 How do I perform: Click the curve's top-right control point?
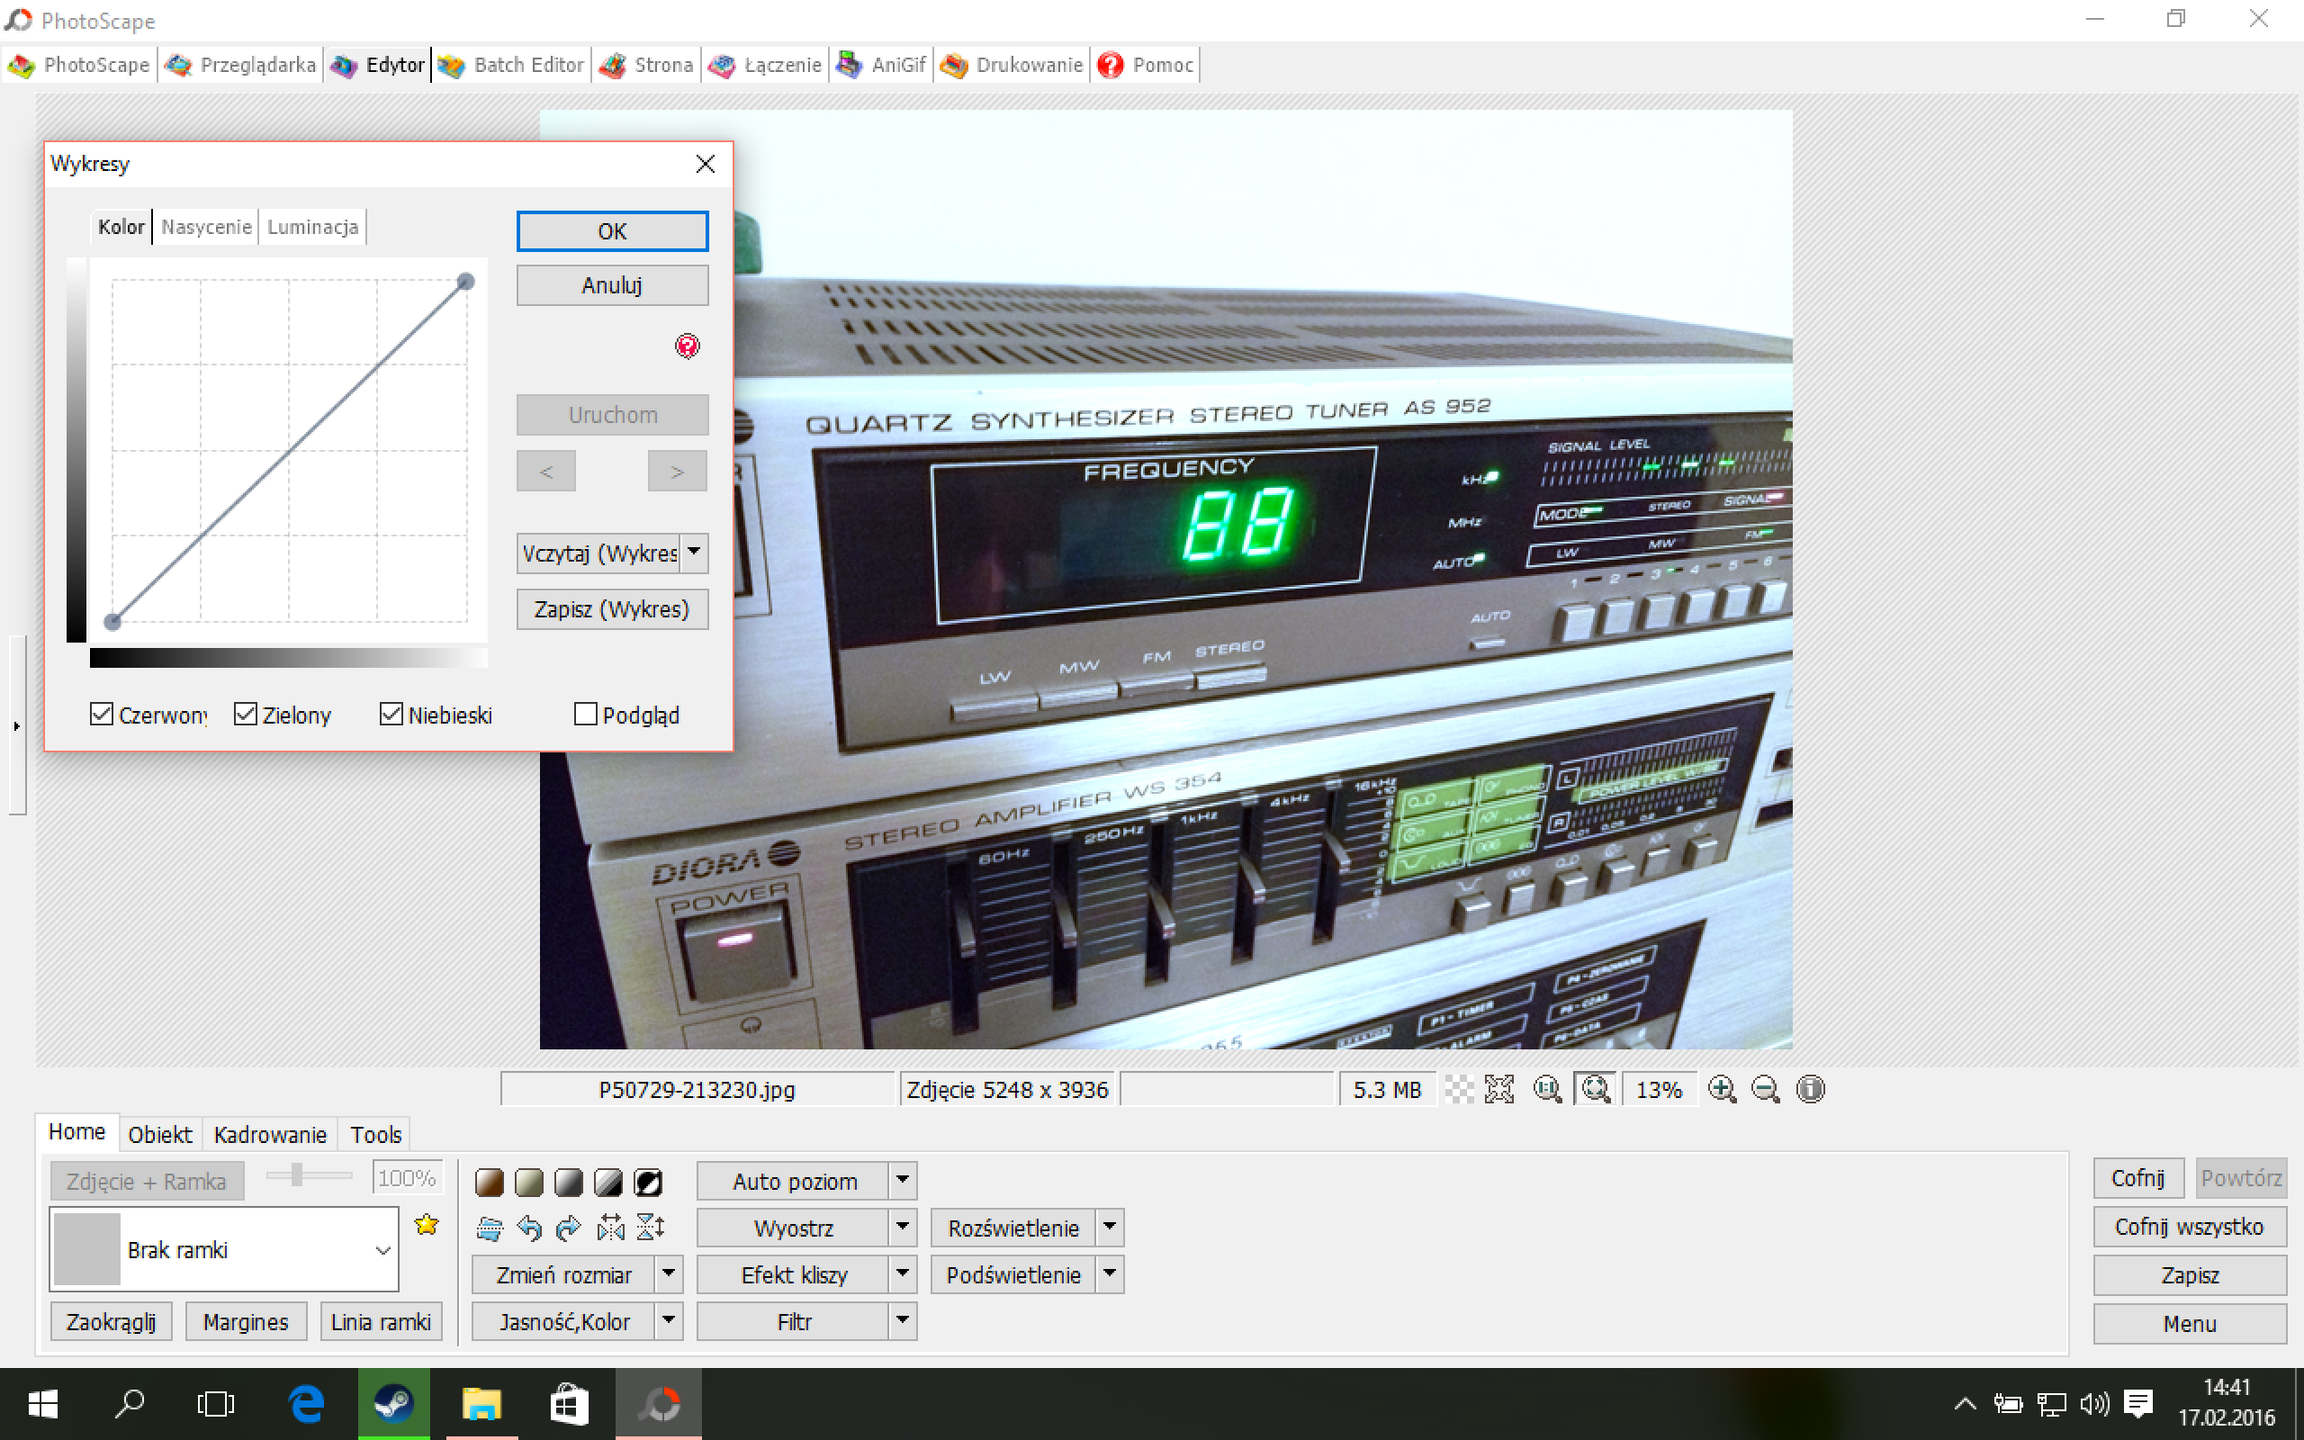click(466, 282)
